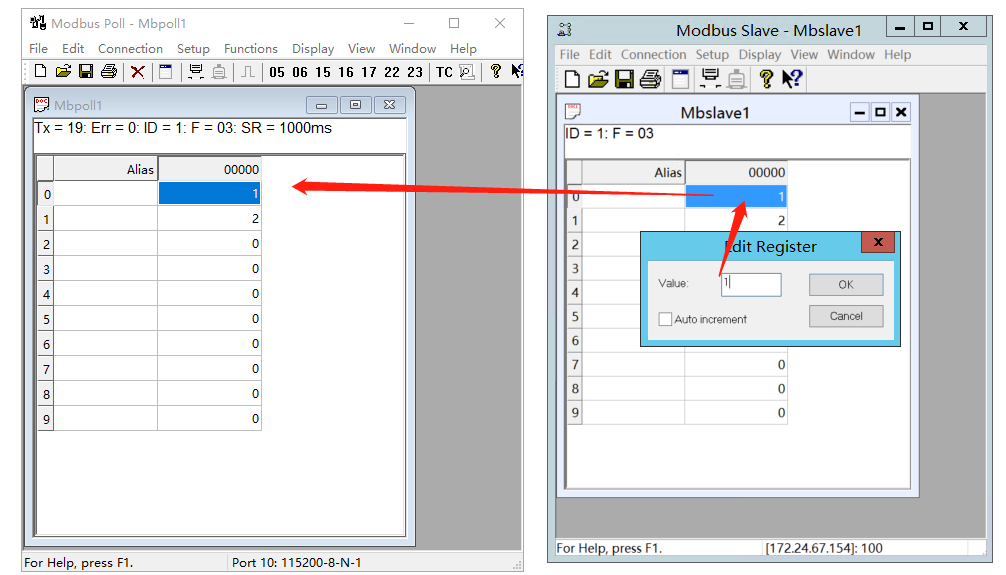Enable the Auto increment checkbox
1006x575 pixels.
[x=666, y=319]
